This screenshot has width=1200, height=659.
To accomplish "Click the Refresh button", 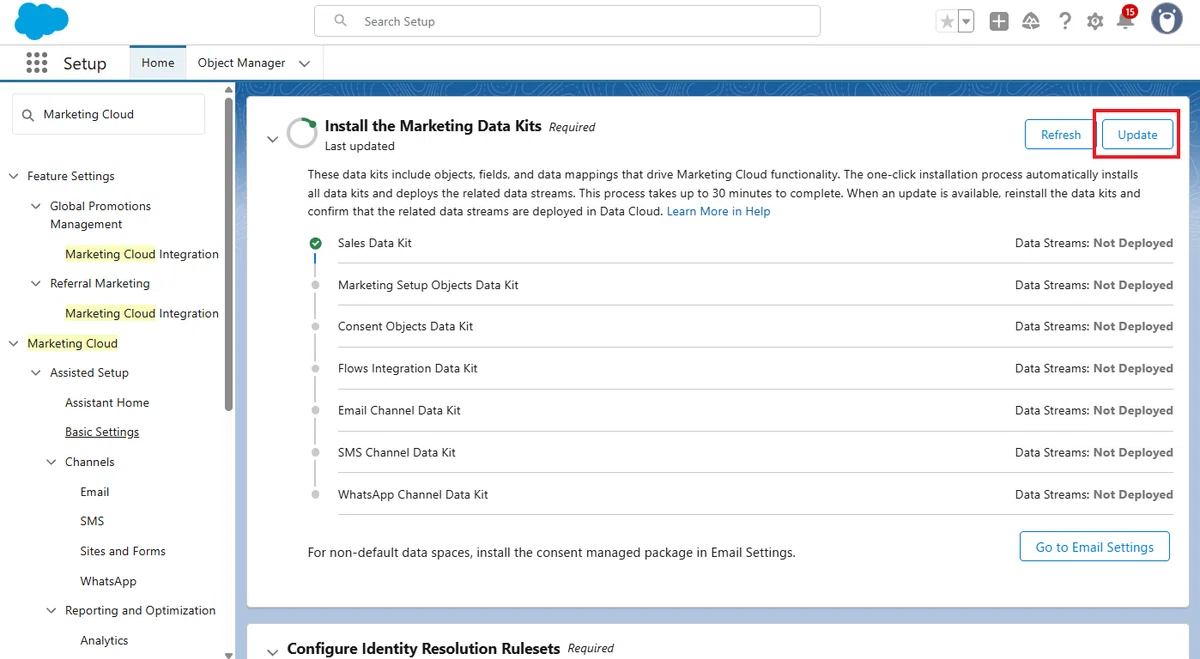I will [x=1061, y=135].
